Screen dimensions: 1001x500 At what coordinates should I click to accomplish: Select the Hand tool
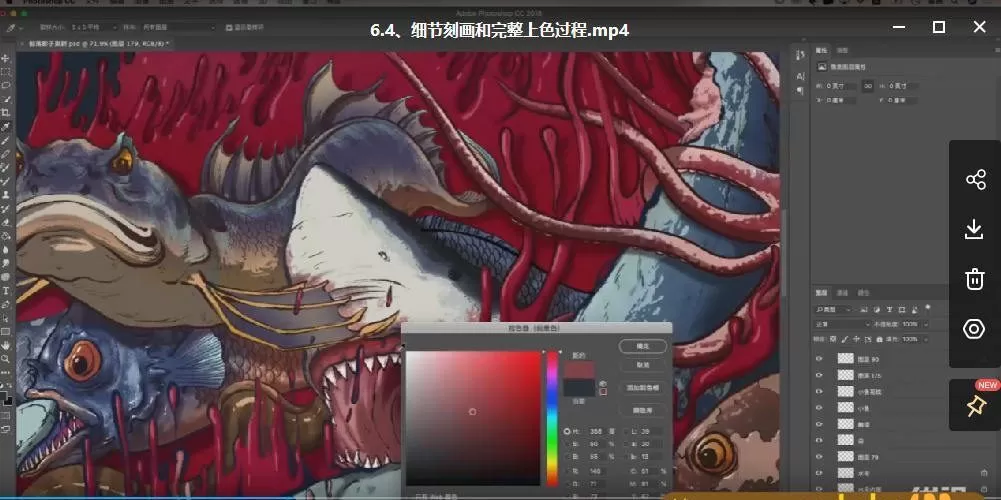6,345
